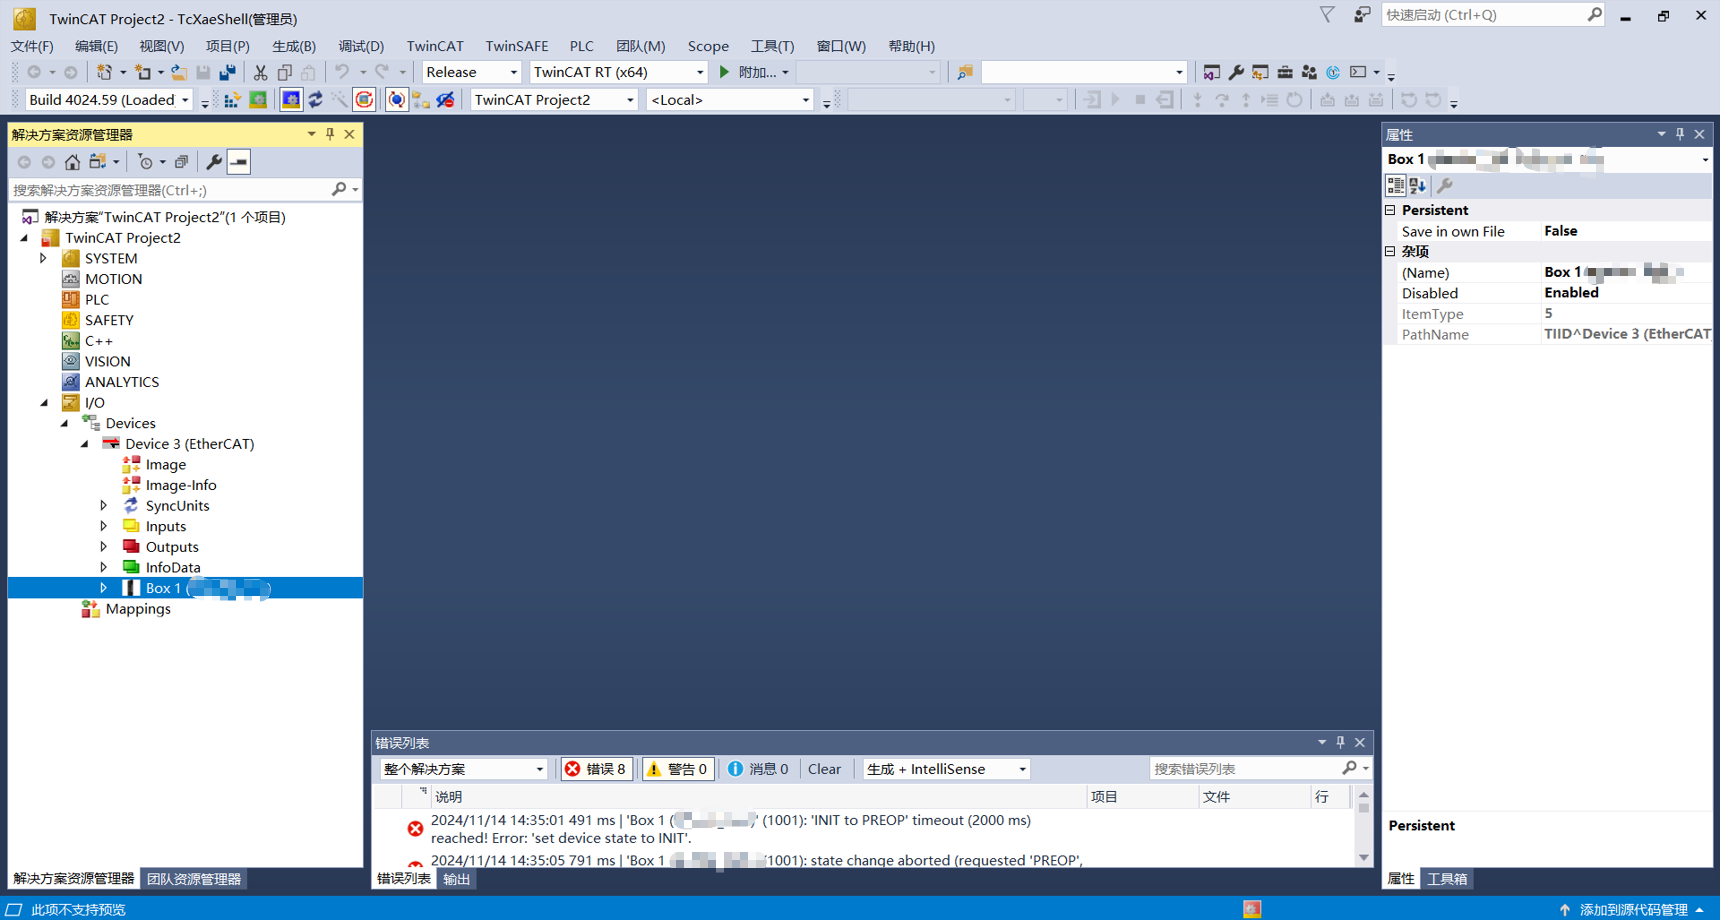Open the TwinSAFE menu

coord(517,46)
